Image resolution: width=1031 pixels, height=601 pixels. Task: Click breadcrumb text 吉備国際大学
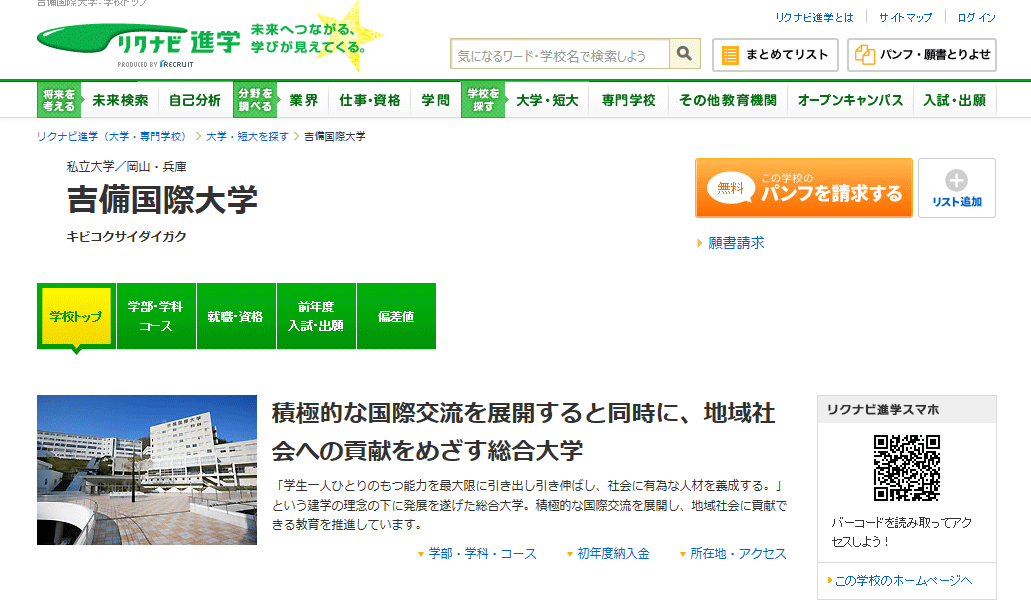(335, 136)
